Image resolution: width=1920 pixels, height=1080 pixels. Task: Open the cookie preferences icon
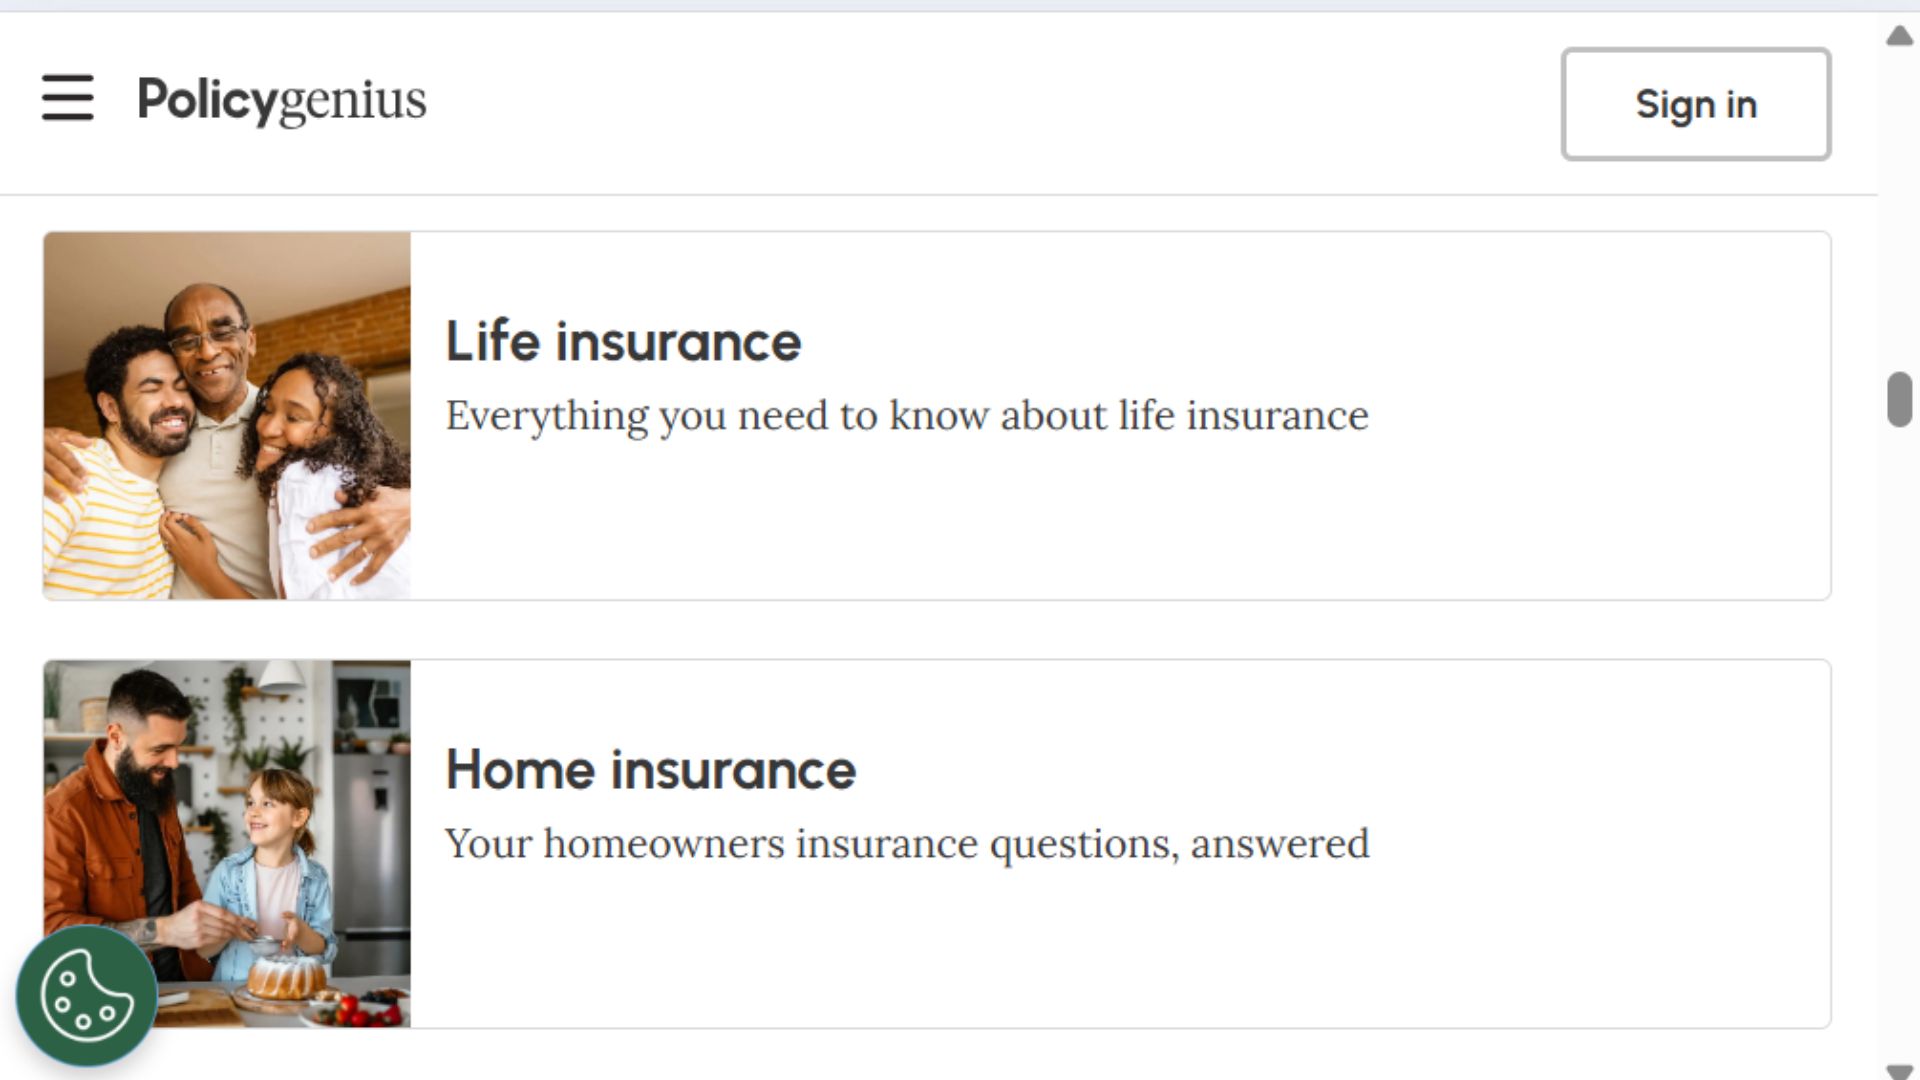[87, 995]
